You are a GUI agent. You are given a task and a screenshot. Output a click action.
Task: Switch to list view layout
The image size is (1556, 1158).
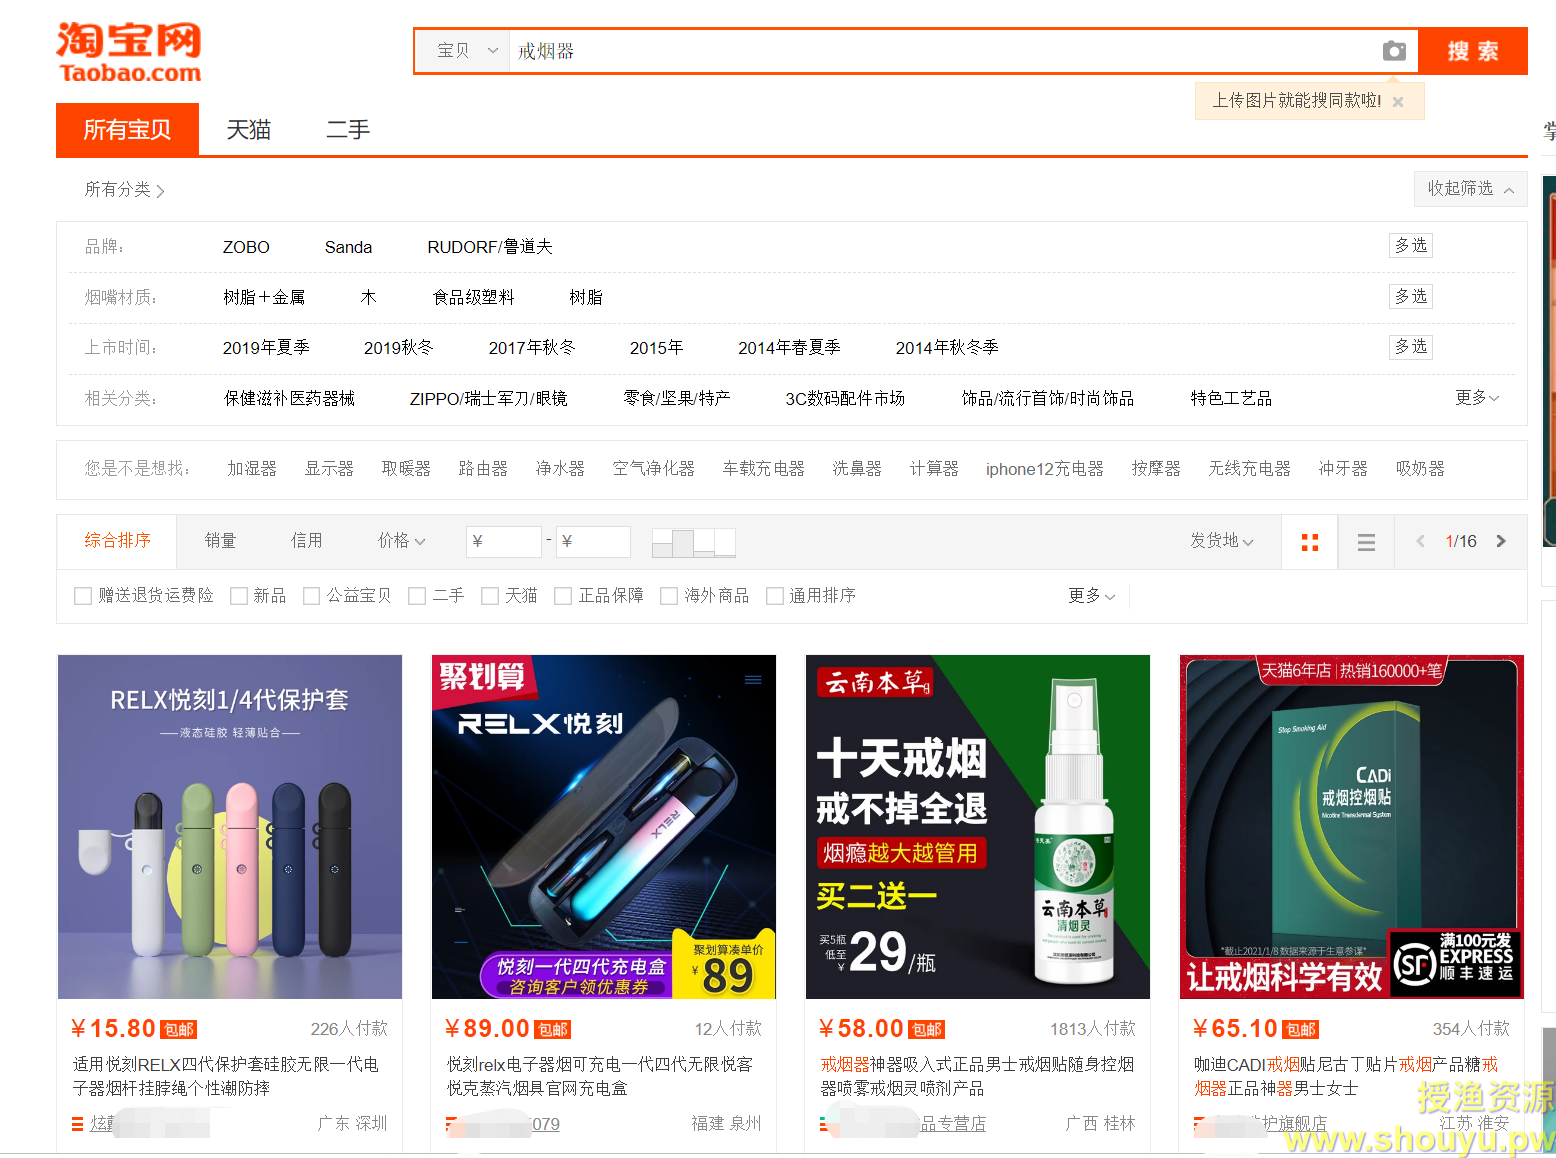click(x=1366, y=542)
